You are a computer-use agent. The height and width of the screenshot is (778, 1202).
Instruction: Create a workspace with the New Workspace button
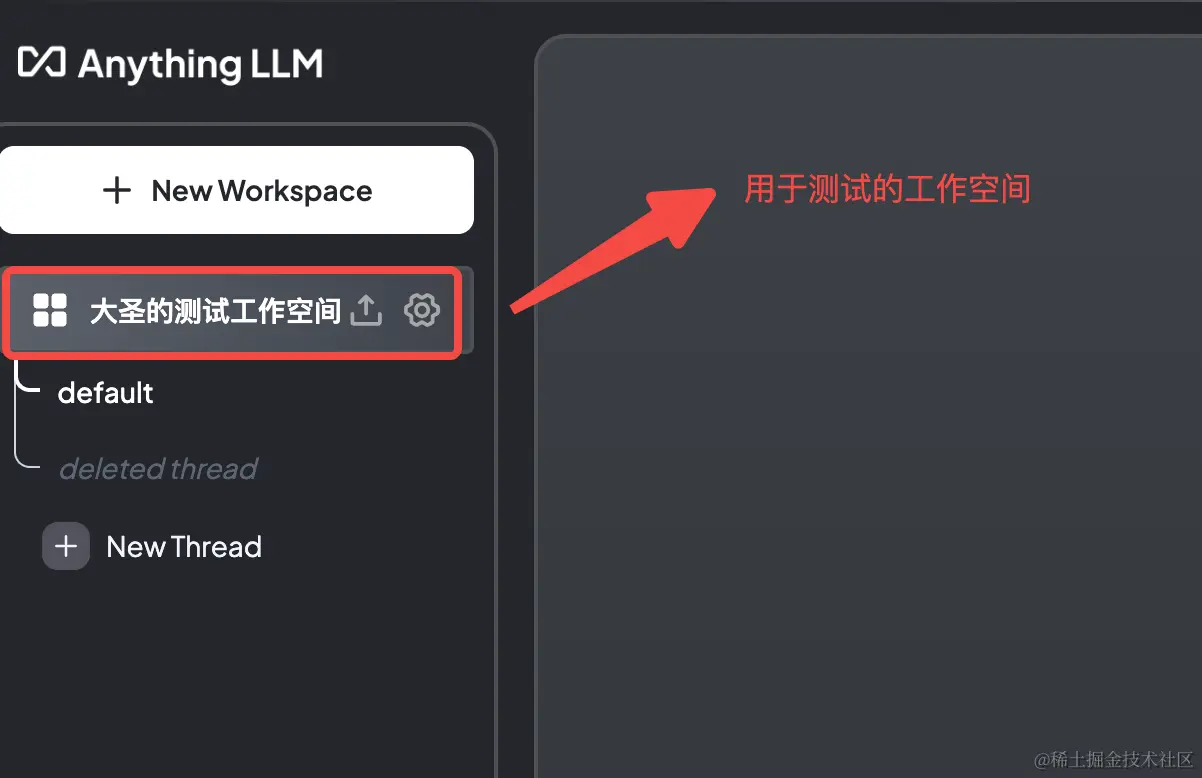237,190
